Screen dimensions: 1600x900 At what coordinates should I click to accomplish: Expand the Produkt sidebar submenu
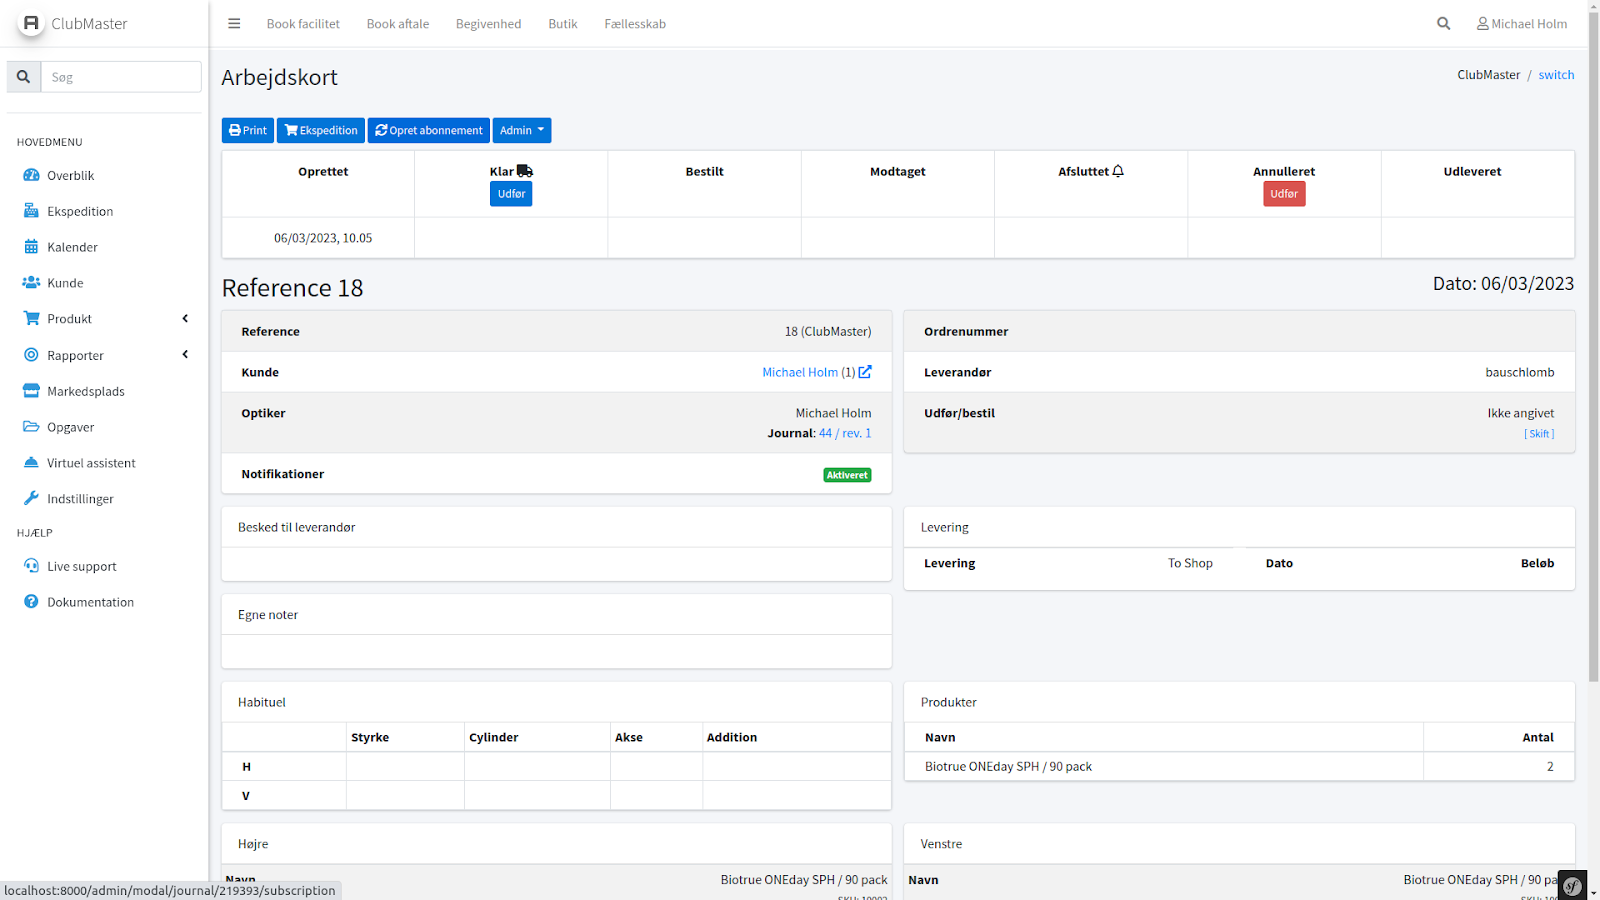pos(185,319)
